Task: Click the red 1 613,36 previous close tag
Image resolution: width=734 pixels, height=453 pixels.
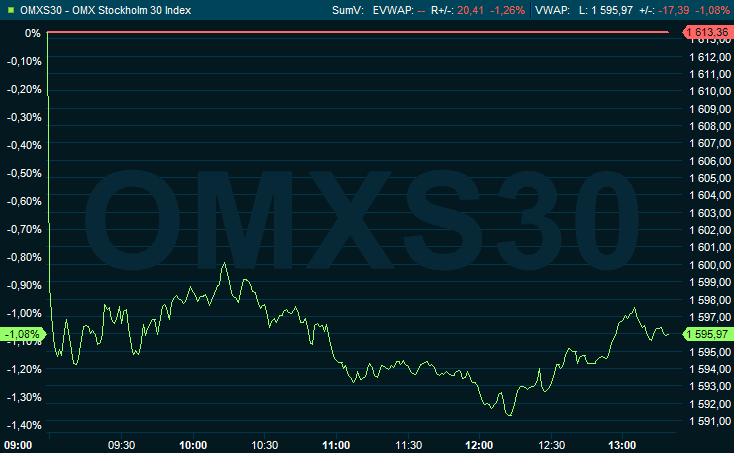Action: pyautogui.click(x=708, y=32)
